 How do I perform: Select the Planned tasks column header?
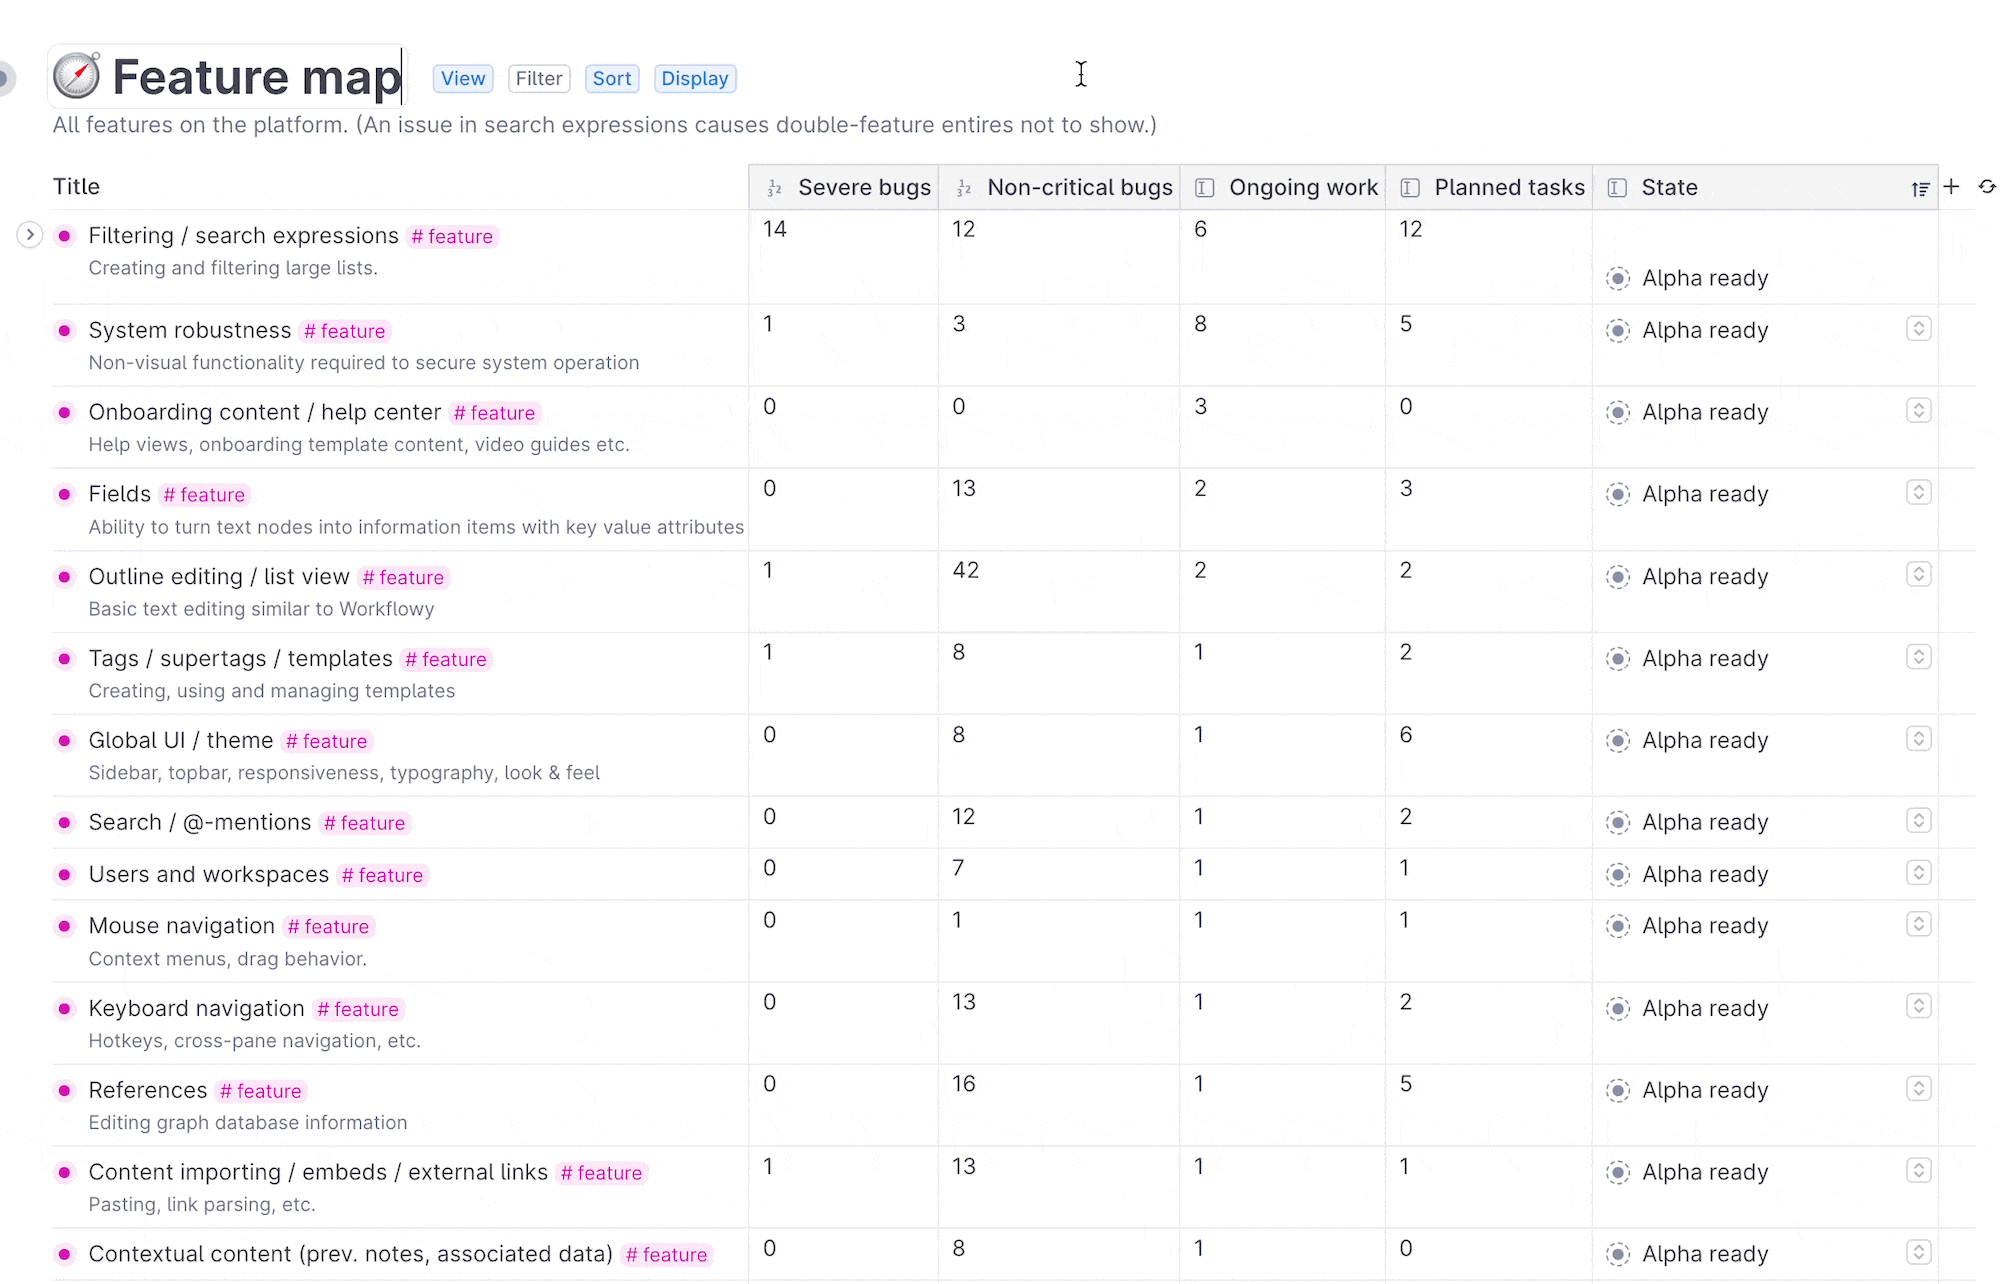click(x=1489, y=187)
